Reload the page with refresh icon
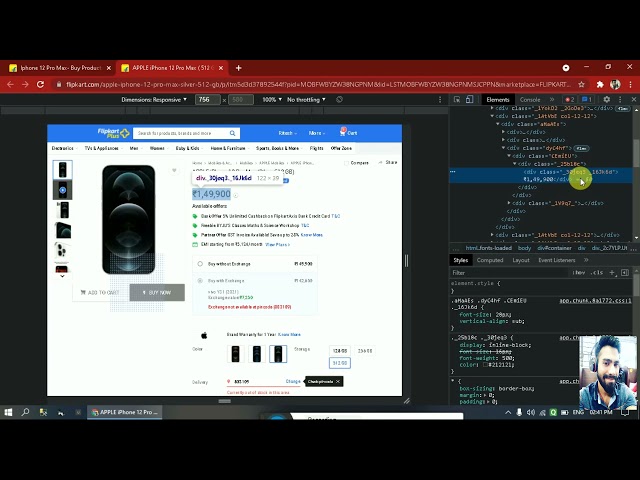The height and width of the screenshot is (480, 640). (40, 84)
